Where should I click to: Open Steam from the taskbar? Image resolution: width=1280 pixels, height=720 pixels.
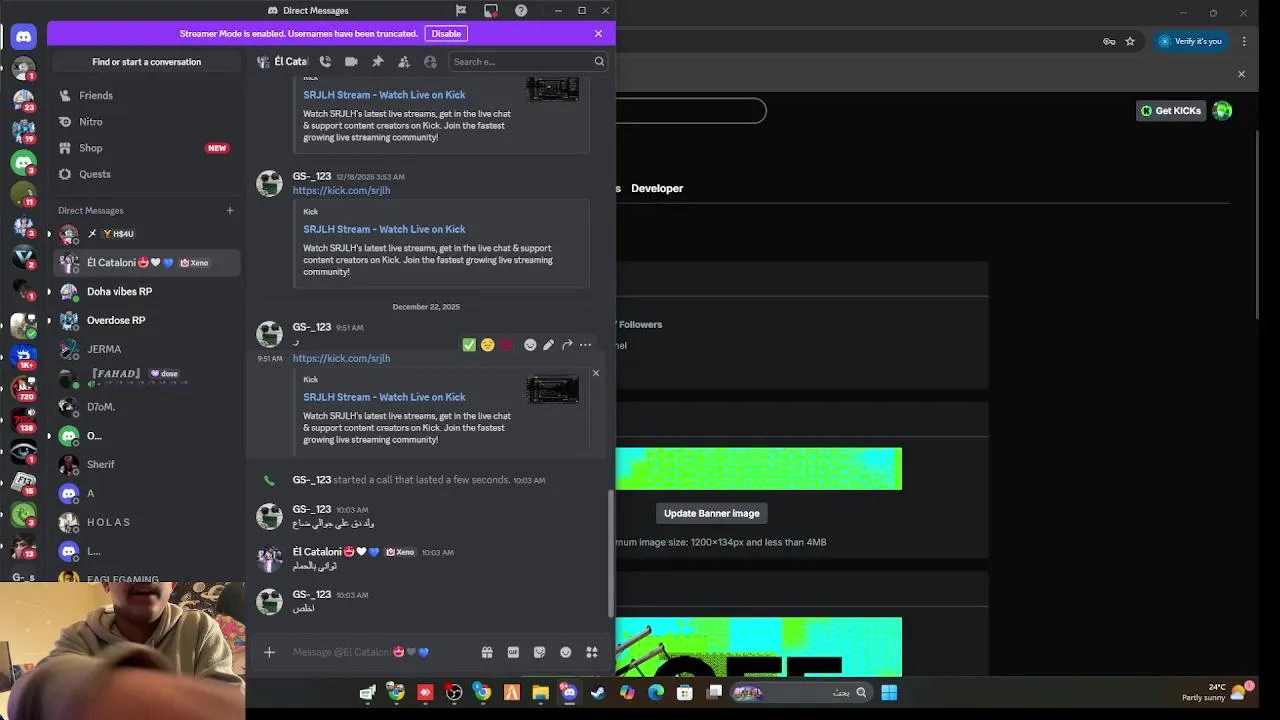[598, 692]
